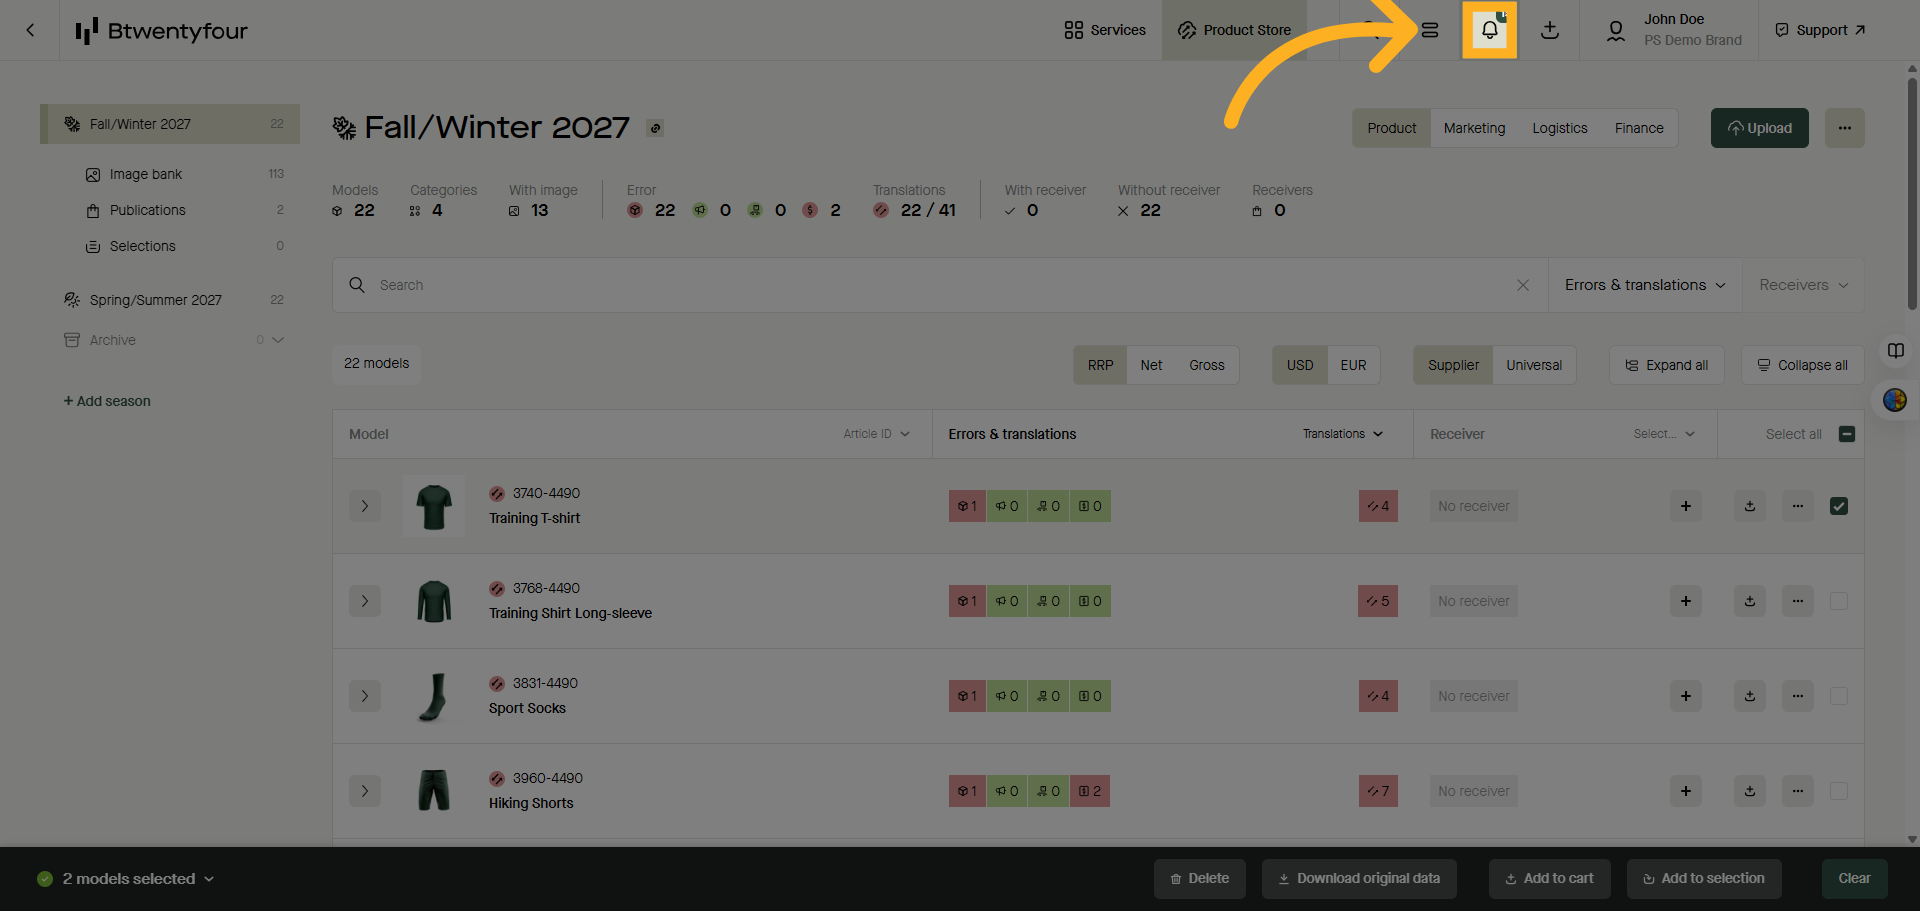
Task: Open more actions for Hiking Shorts
Action: pos(1798,791)
